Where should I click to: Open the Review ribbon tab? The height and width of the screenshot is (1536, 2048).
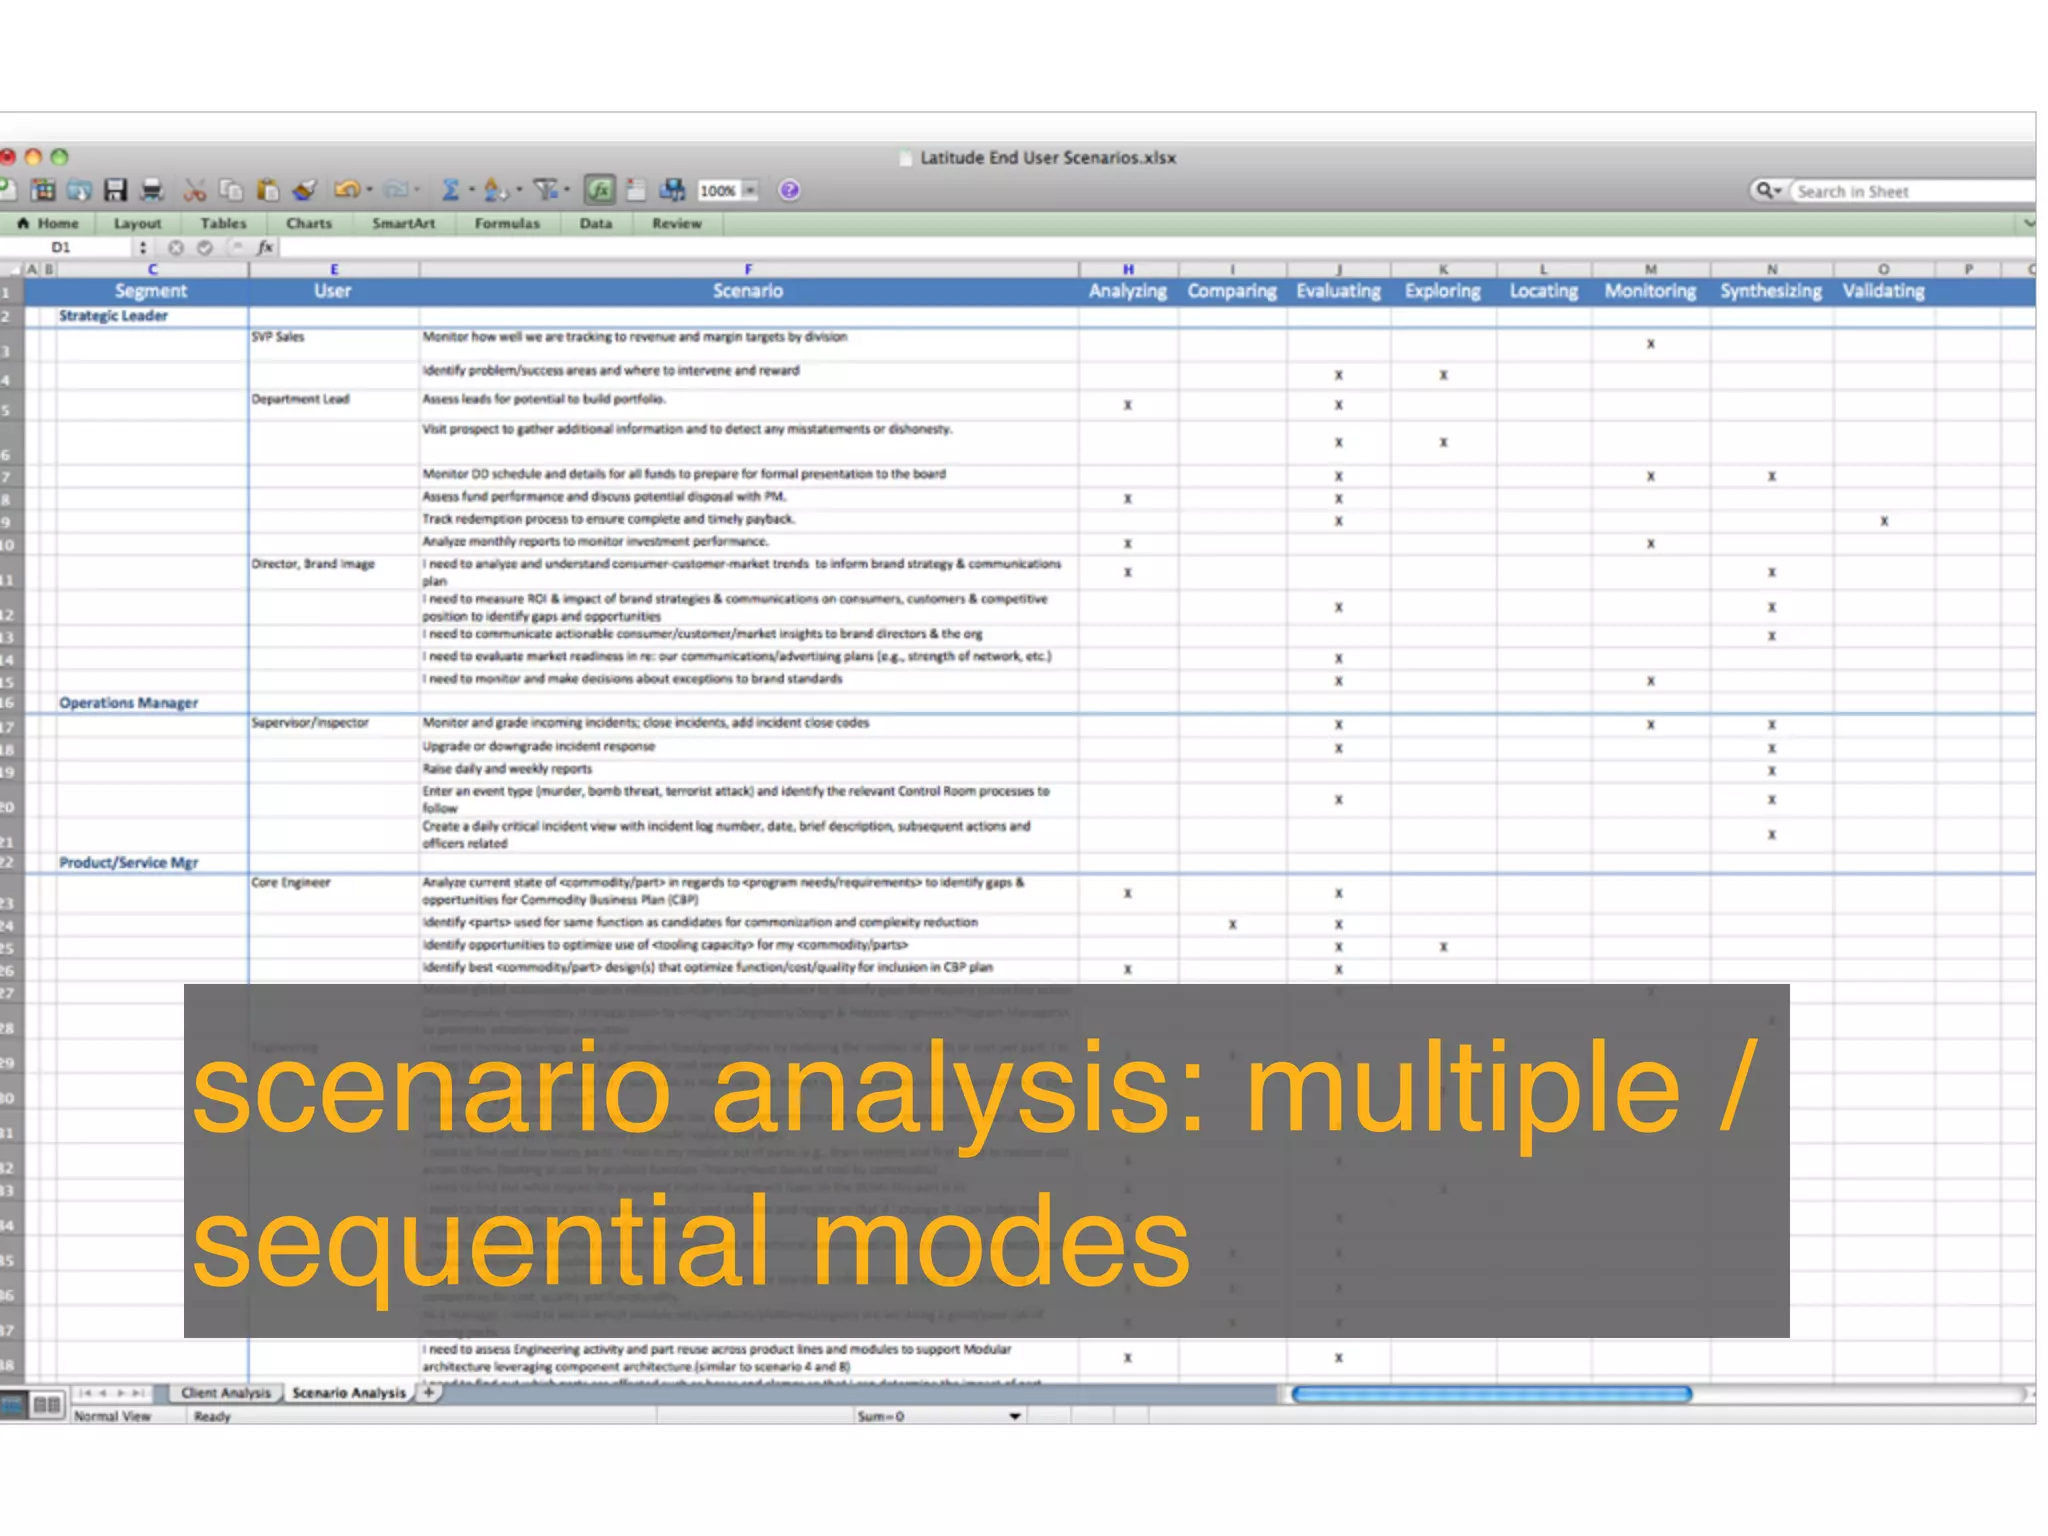(x=677, y=223)
